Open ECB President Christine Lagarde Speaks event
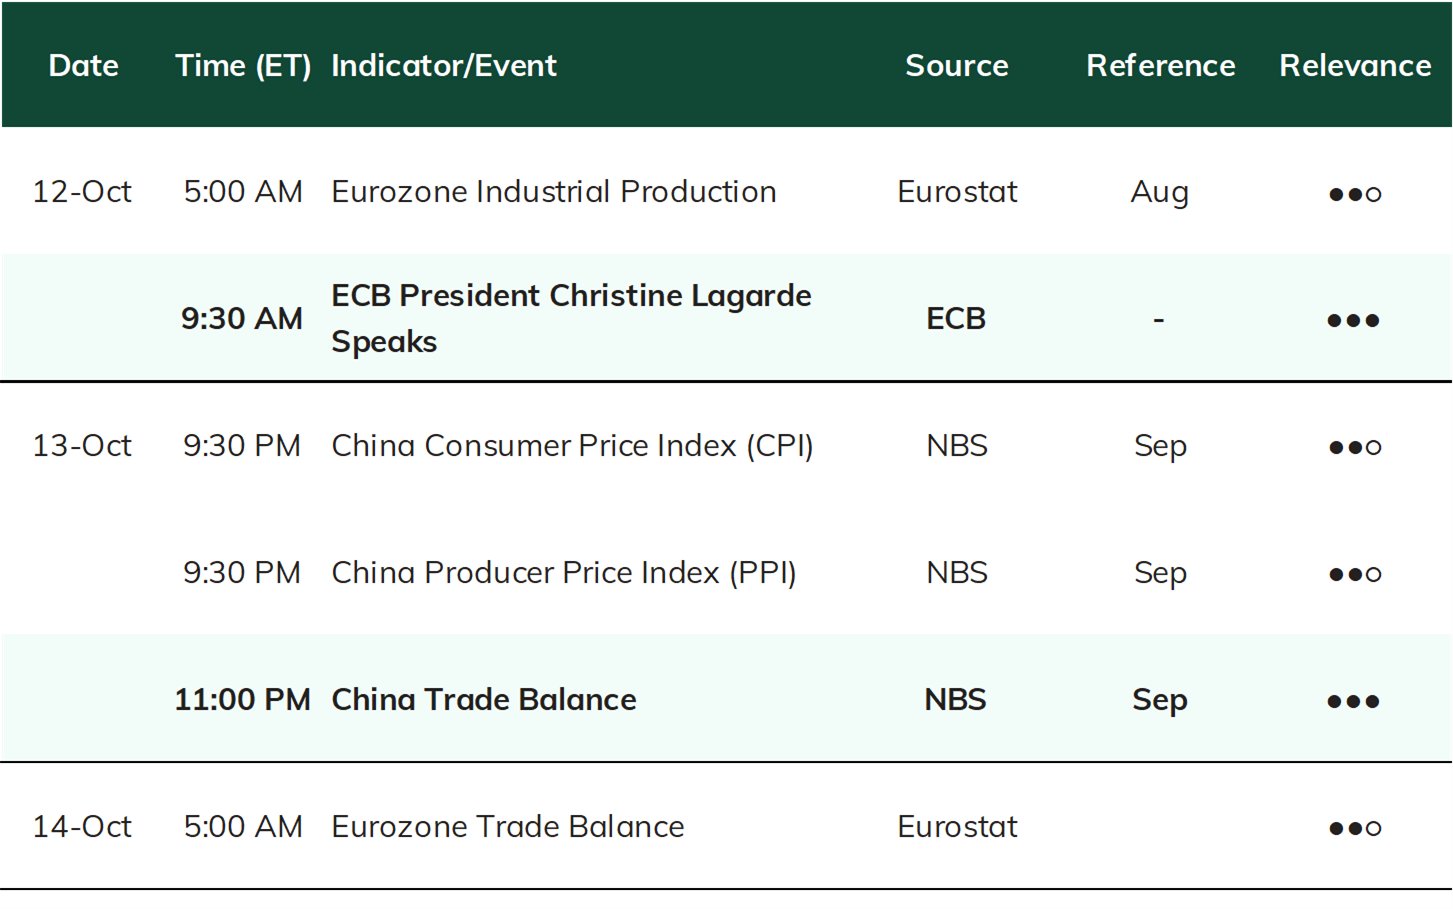The height and width of the screenshot is (909, 1453). pyautogui.click(x=571, y=318)
